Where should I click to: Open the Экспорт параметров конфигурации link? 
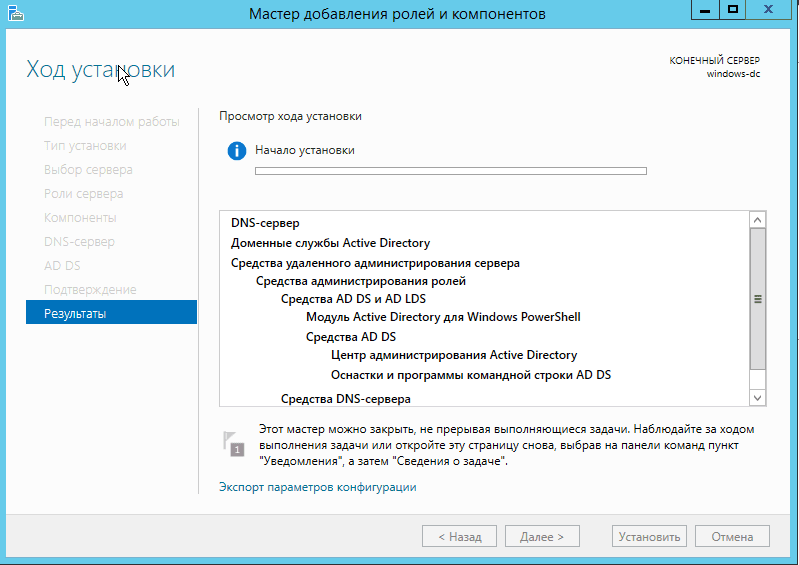tap(317, 487)
